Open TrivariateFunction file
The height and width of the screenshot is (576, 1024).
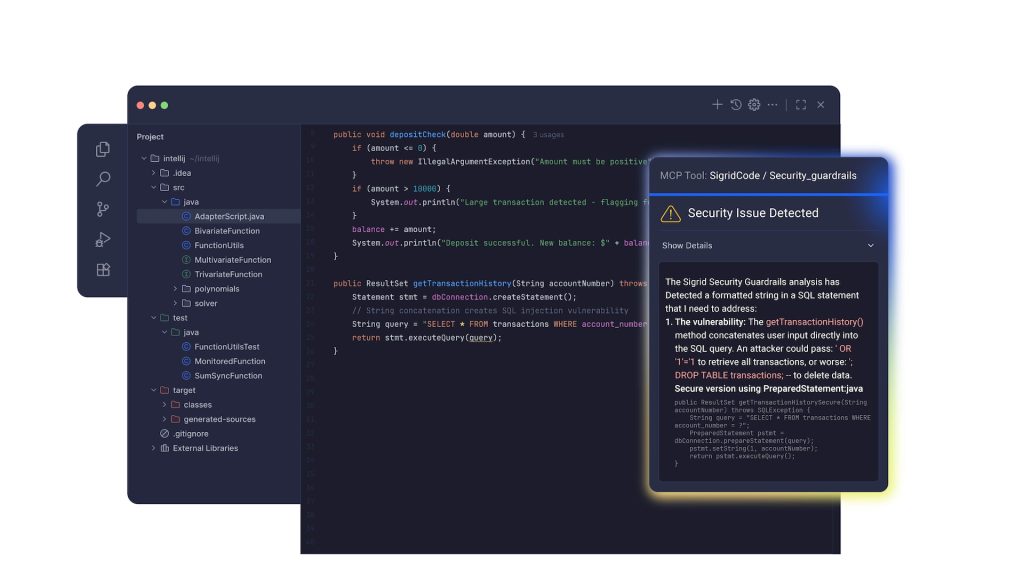point(228,274)
